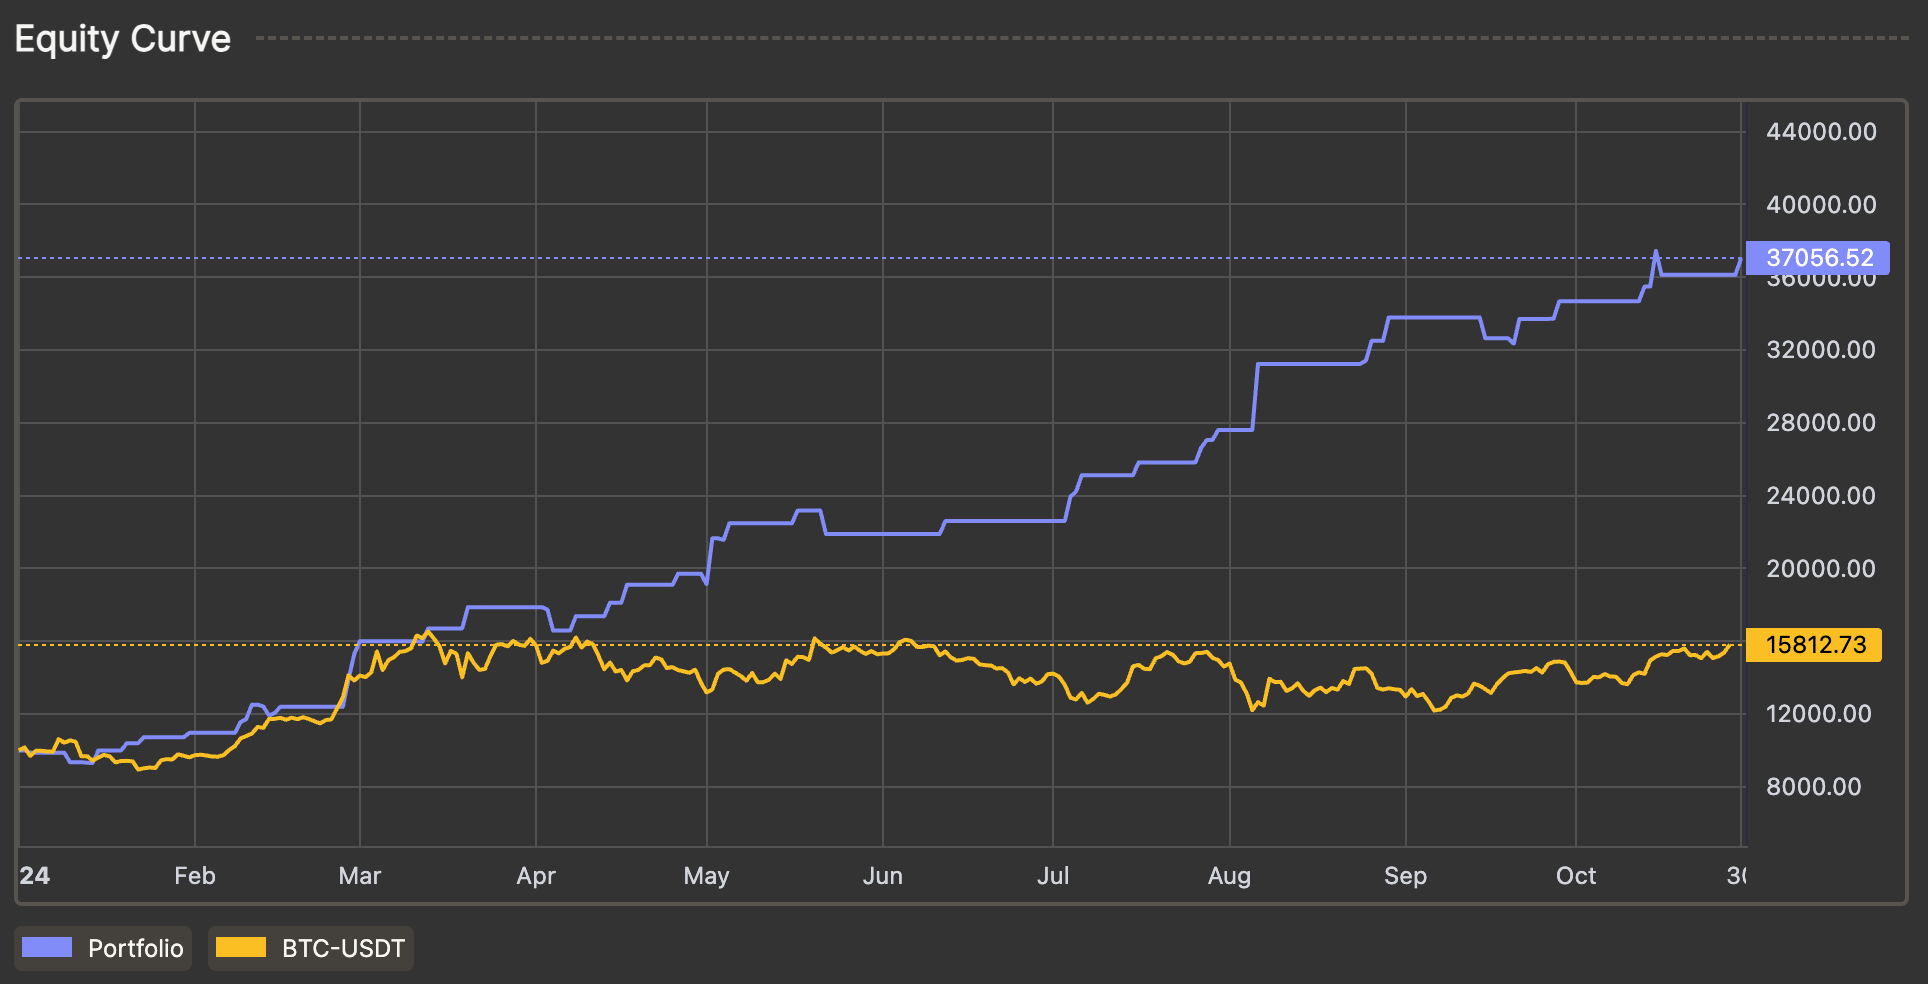
Task: Click the yellow BTC-USDT legend color swatch
Action: click(241, 947)
